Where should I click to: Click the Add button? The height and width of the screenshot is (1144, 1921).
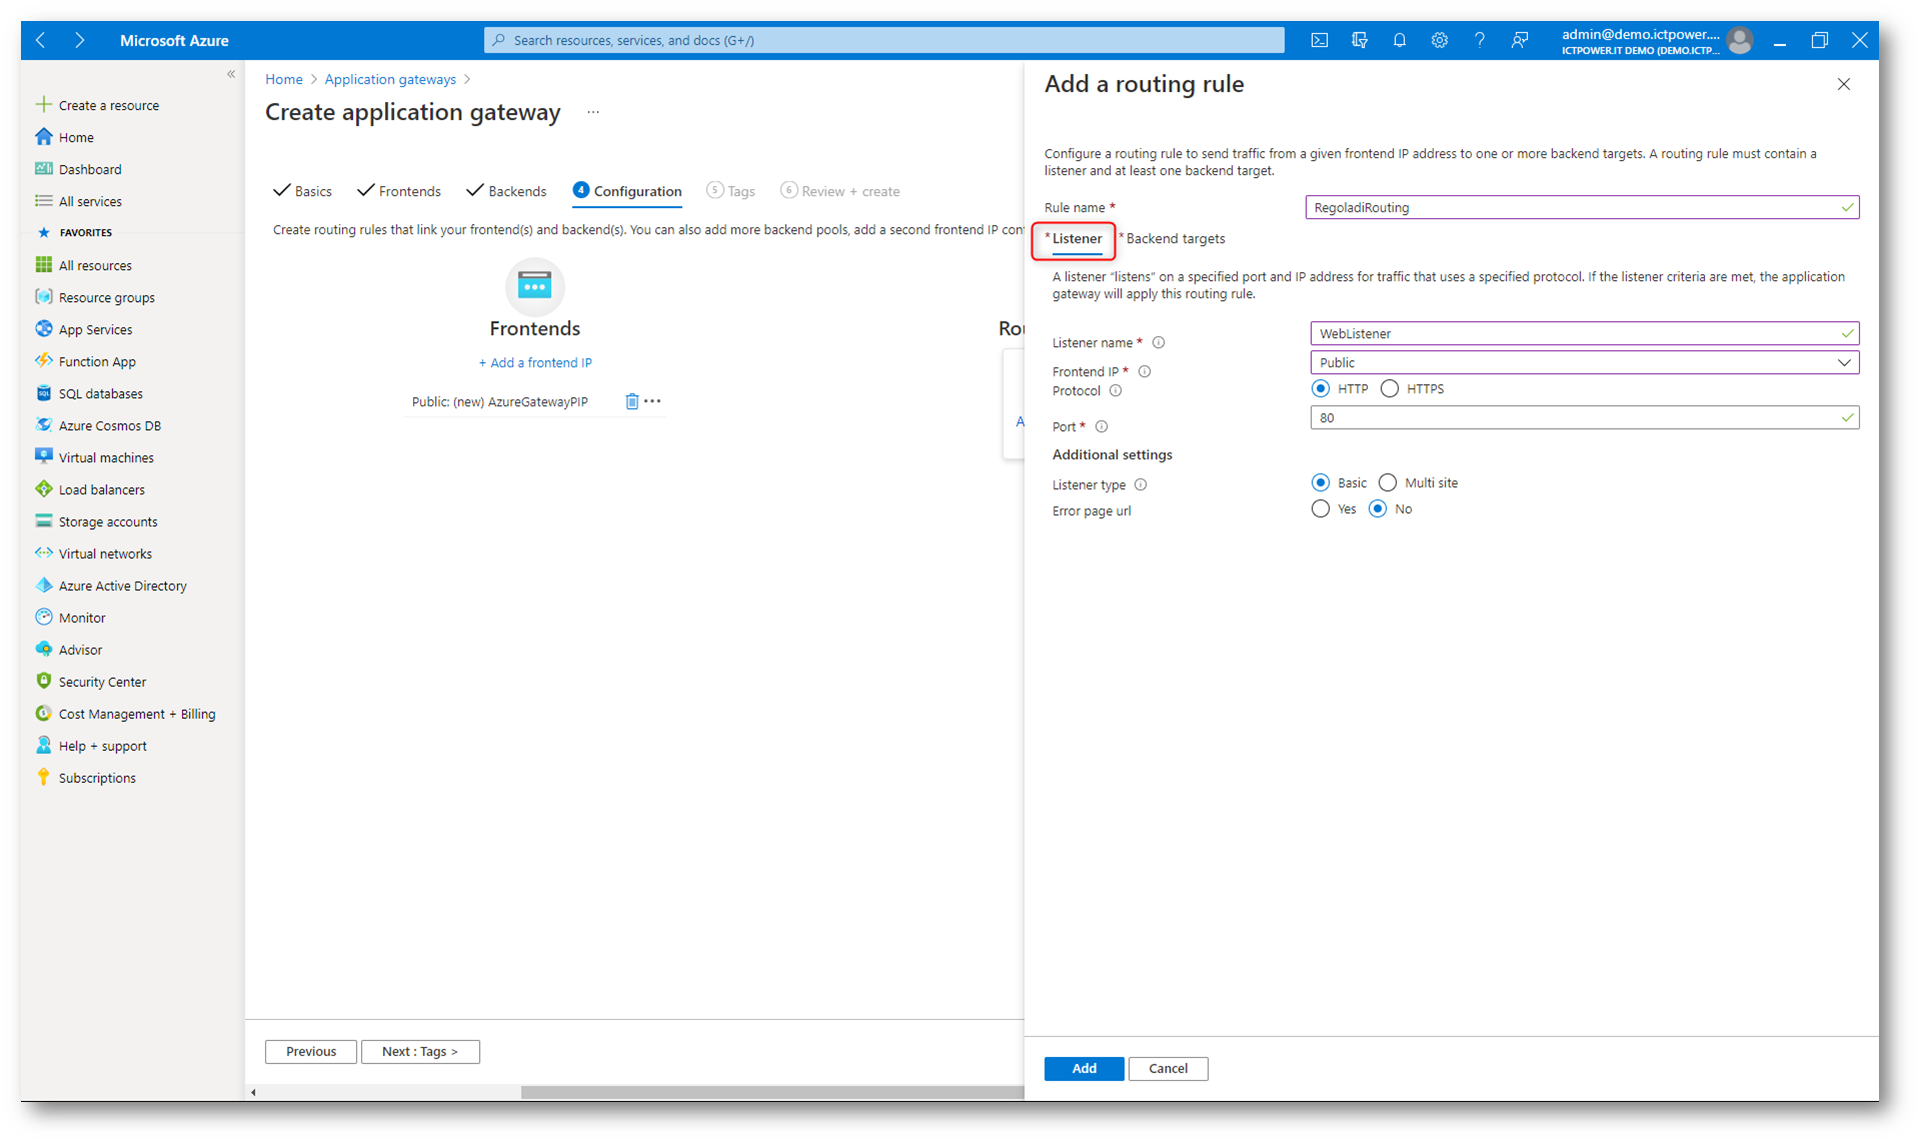1084,1069
